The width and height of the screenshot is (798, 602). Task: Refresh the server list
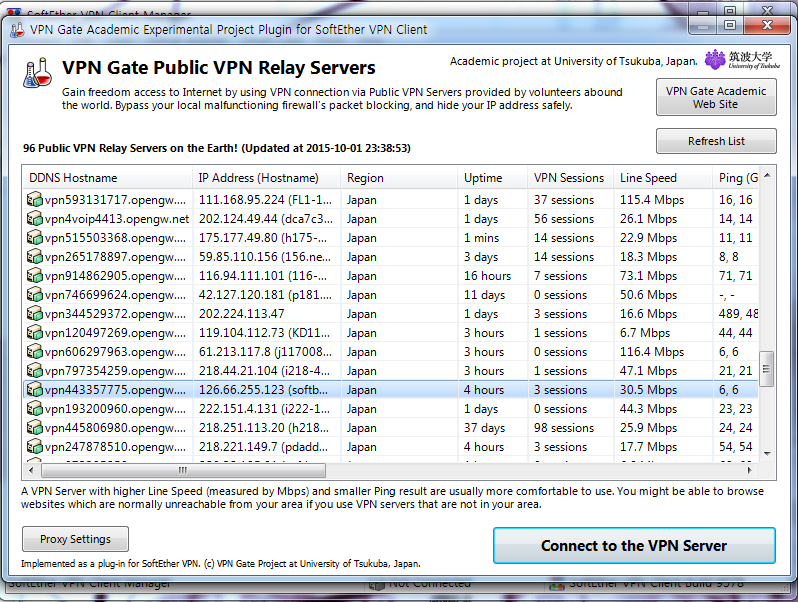[716, 141]
